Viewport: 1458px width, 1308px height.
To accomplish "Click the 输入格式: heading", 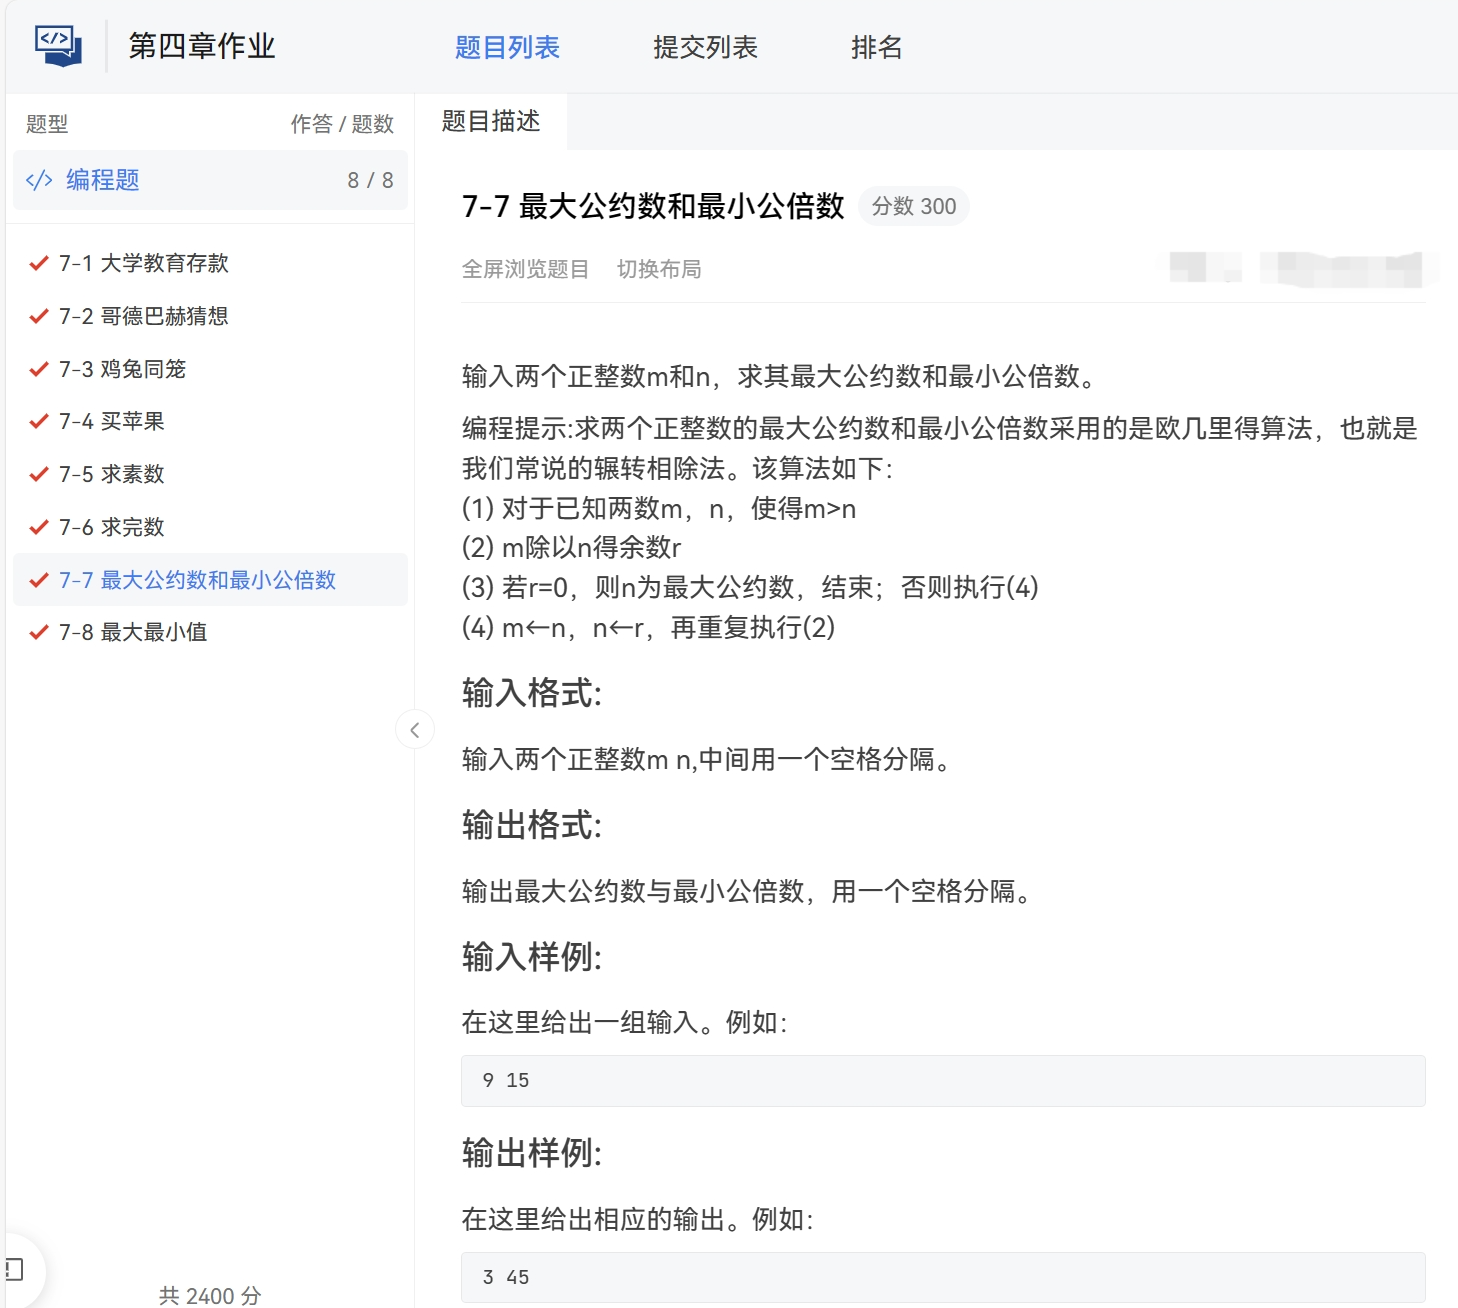I will [532, 693].
